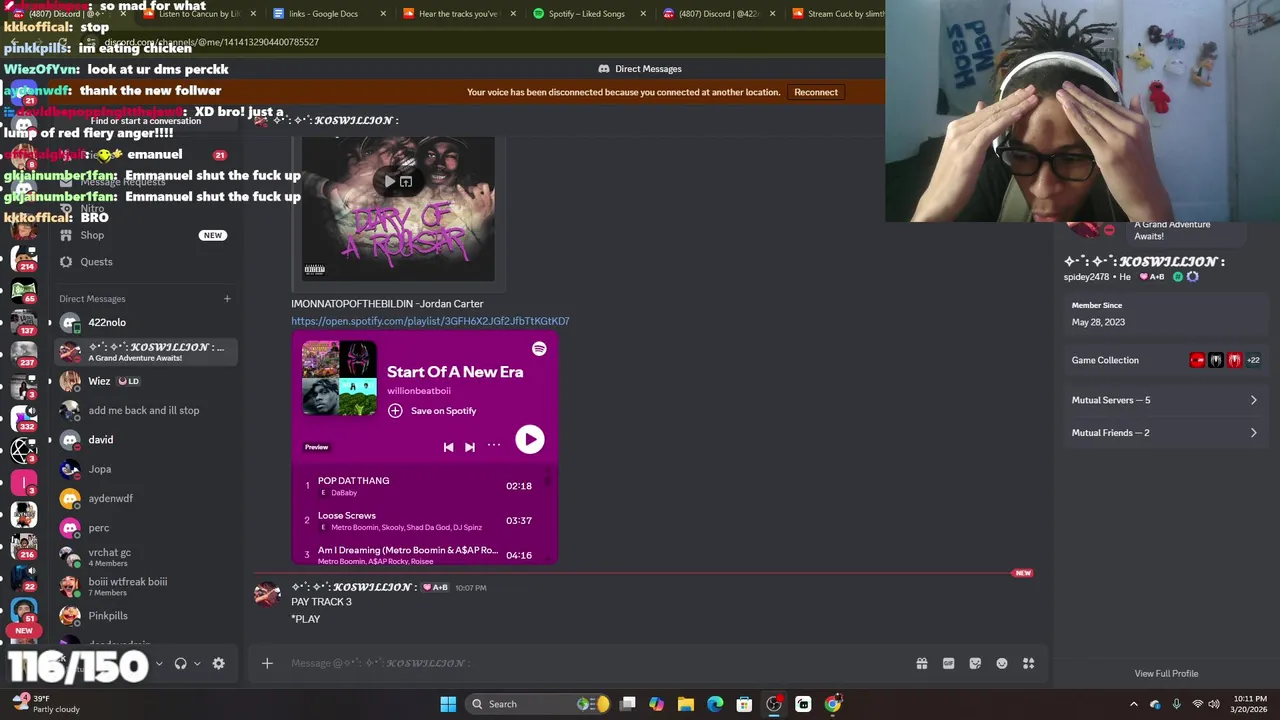Open Microsoft Store from the taskbar
Image resolution: width=1280 pixels, height=720 pixels.
click(x=744, y=704)
